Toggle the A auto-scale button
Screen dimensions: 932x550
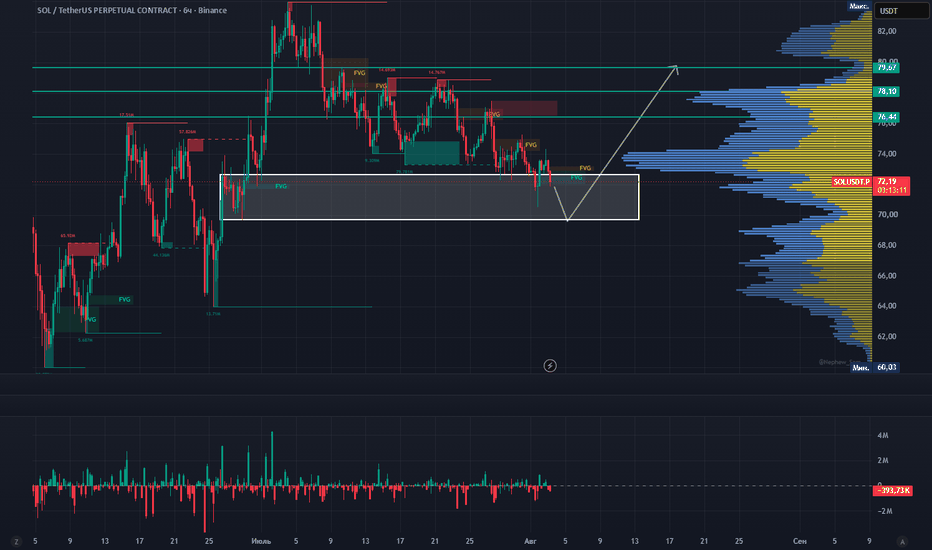coord(902,541)
